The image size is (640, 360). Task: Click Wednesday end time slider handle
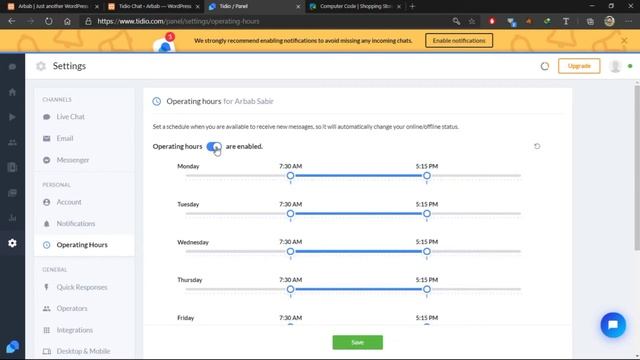(x=427, y=251)
